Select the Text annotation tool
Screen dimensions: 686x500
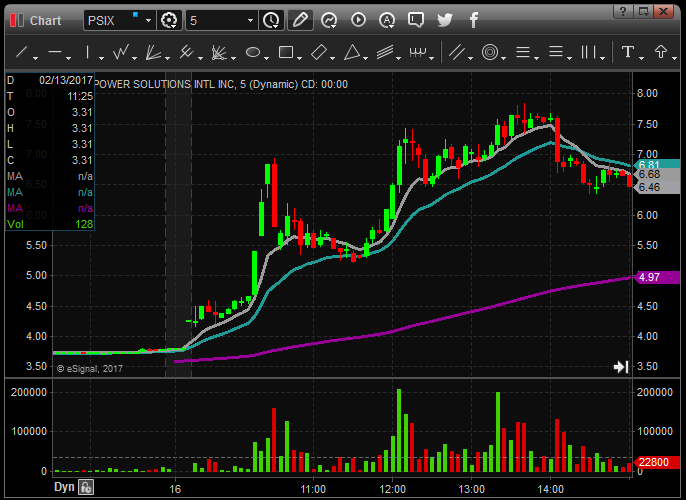(x=627, y=52)
